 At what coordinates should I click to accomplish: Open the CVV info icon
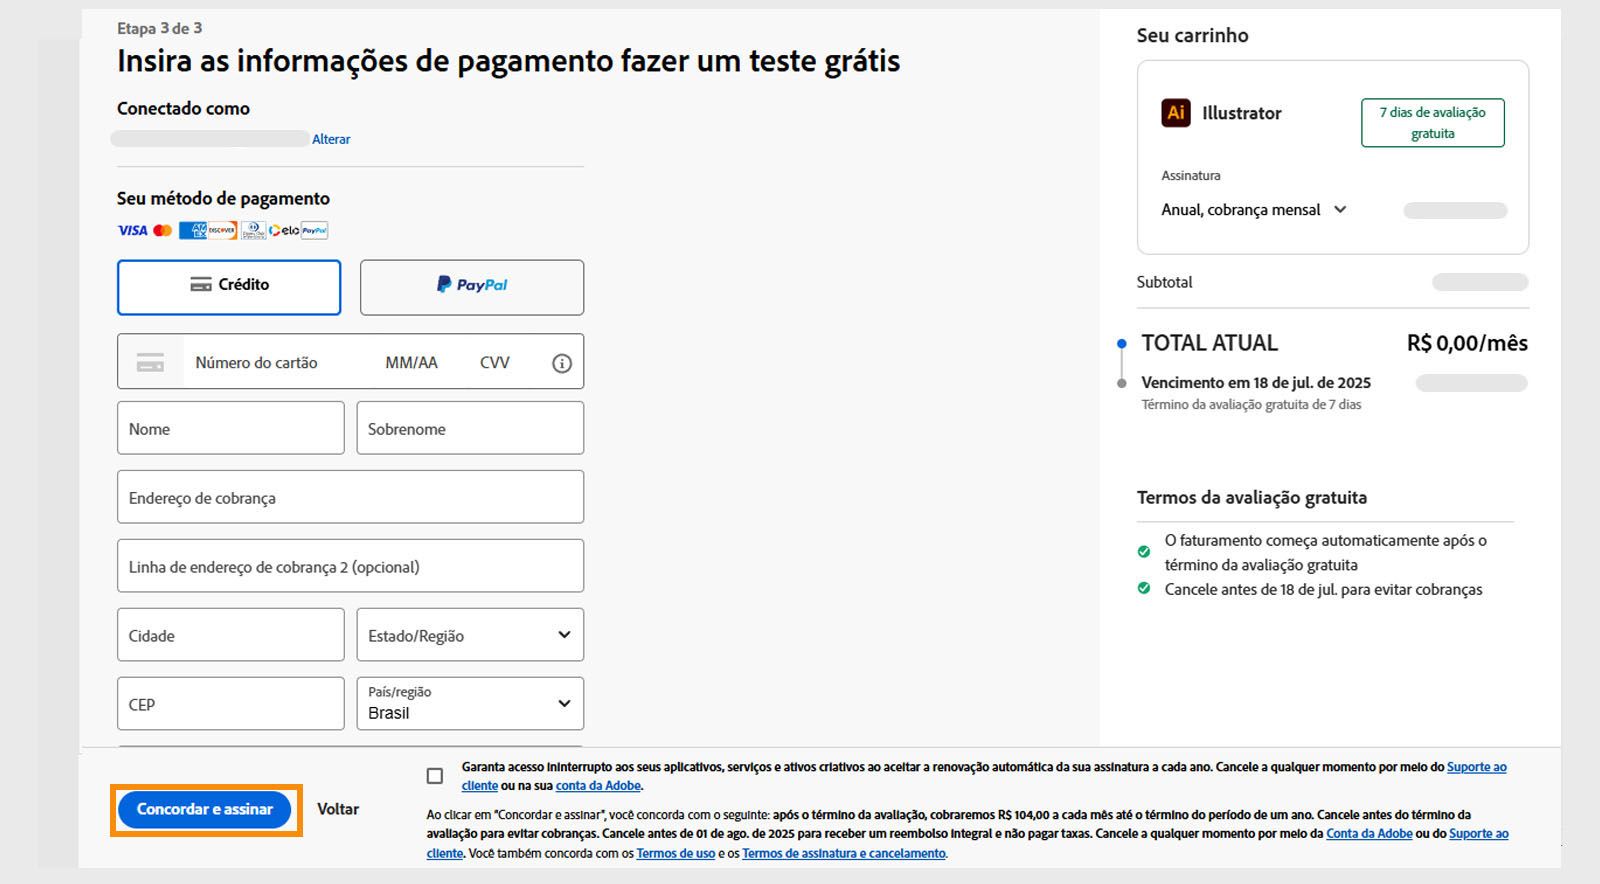click(562, 364)
